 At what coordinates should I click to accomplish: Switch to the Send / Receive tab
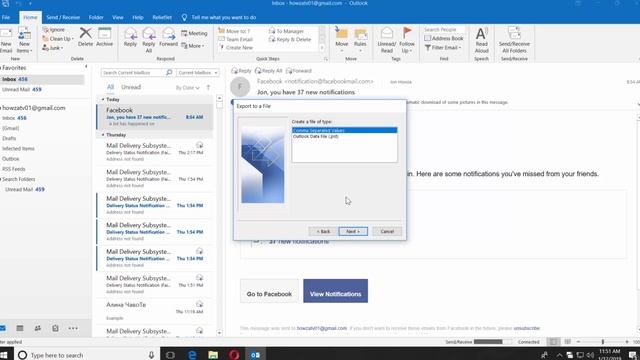[x=63, y=18]
